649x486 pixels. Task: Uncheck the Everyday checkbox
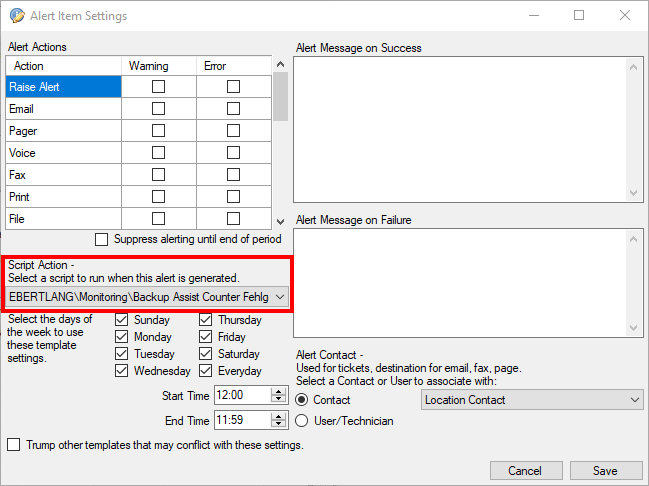206,371
